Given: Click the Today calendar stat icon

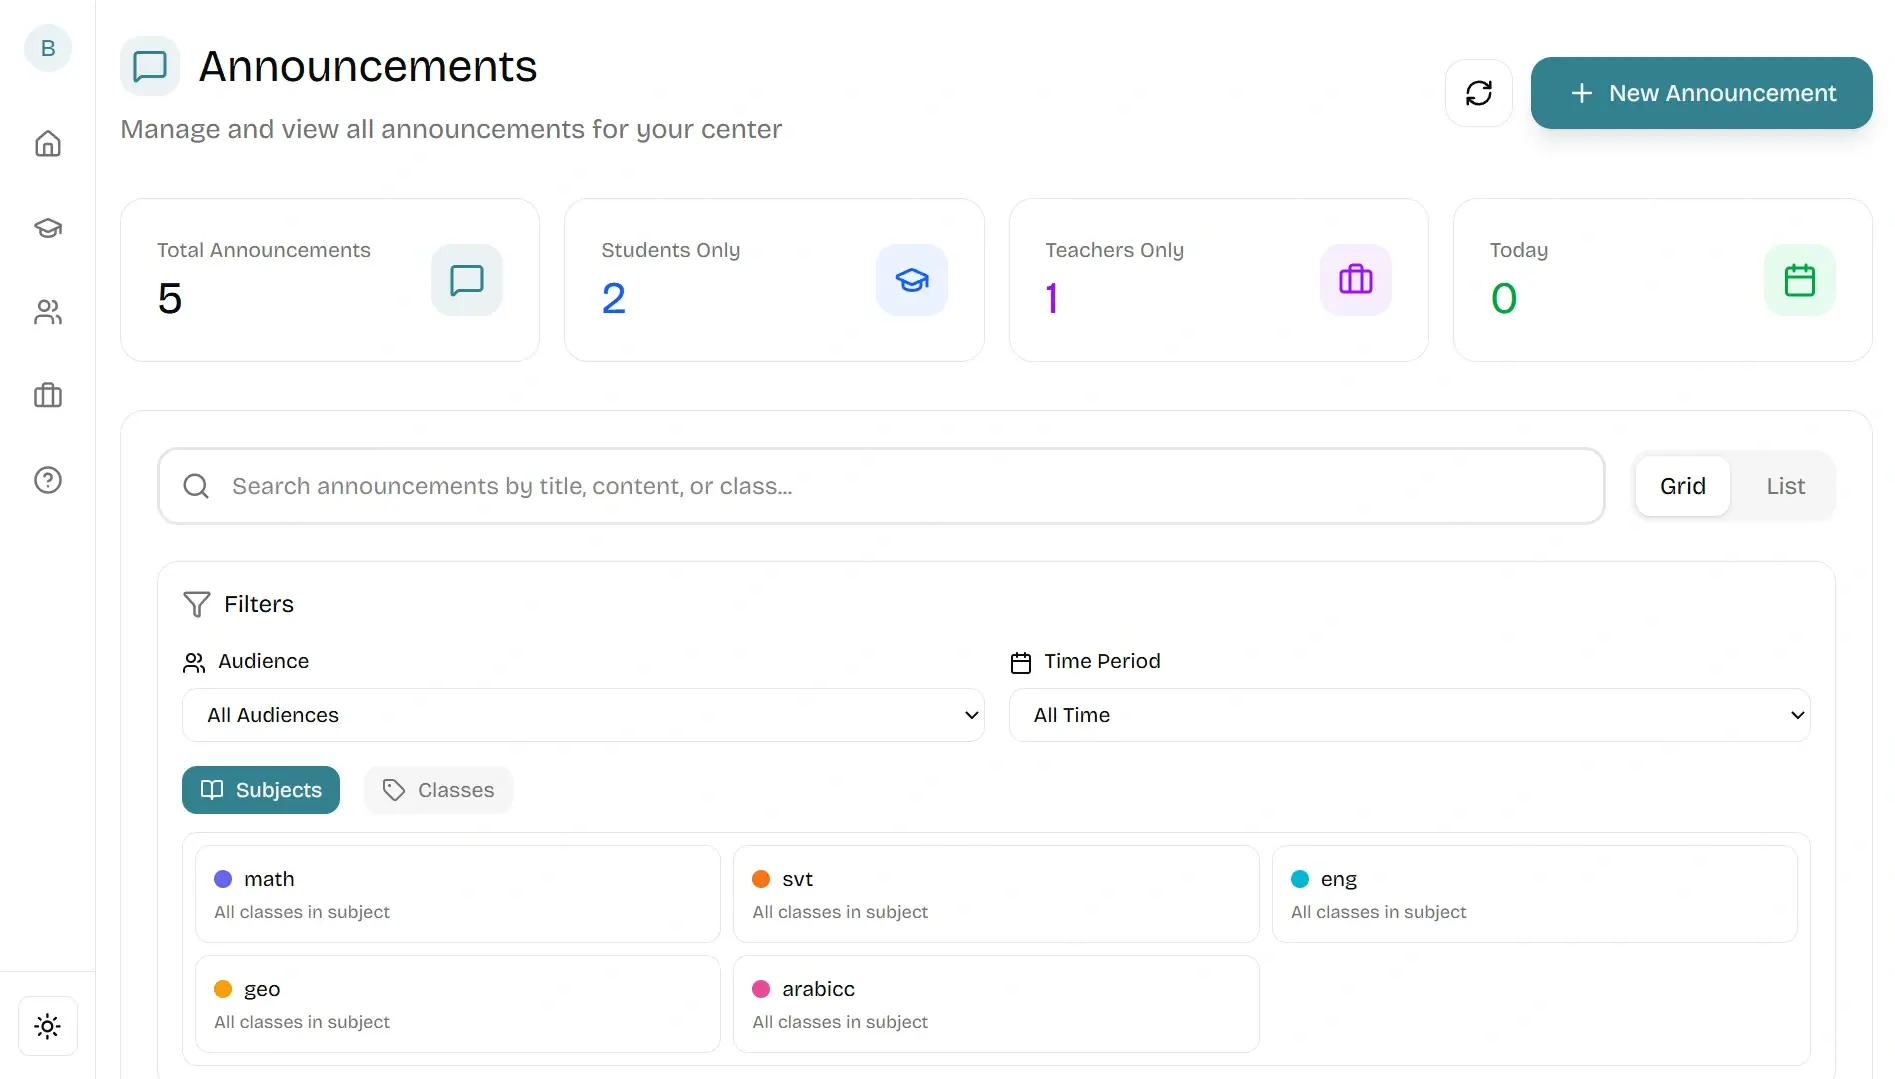Looking at the screenshot, I should tap(1799, 280).
